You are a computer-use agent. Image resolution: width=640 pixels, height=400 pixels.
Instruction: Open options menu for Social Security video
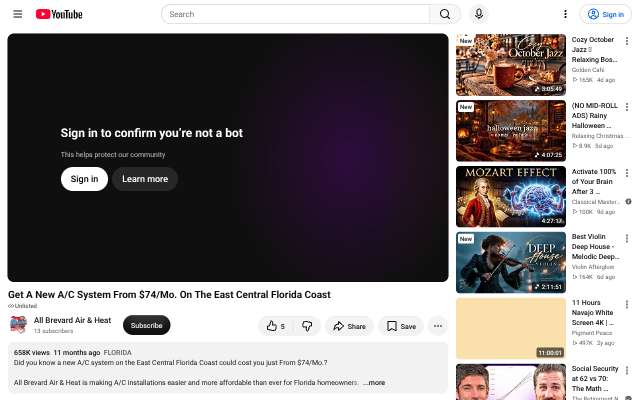627,370
